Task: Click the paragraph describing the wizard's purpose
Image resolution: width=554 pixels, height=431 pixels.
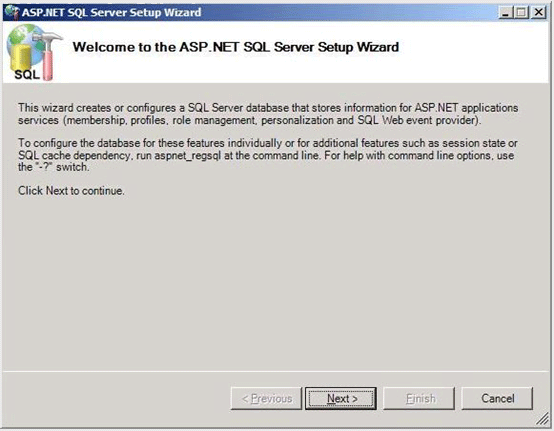Action: (x=268, y=114)
